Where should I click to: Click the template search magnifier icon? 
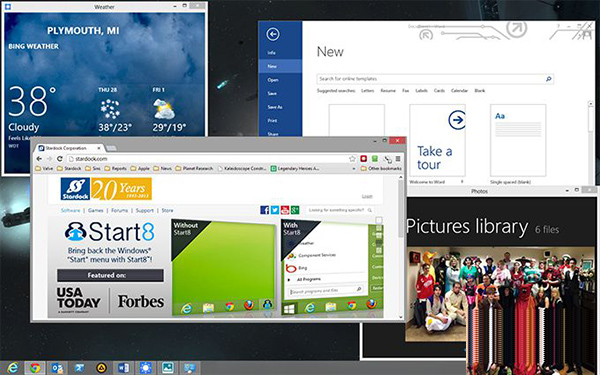(548, 79)
